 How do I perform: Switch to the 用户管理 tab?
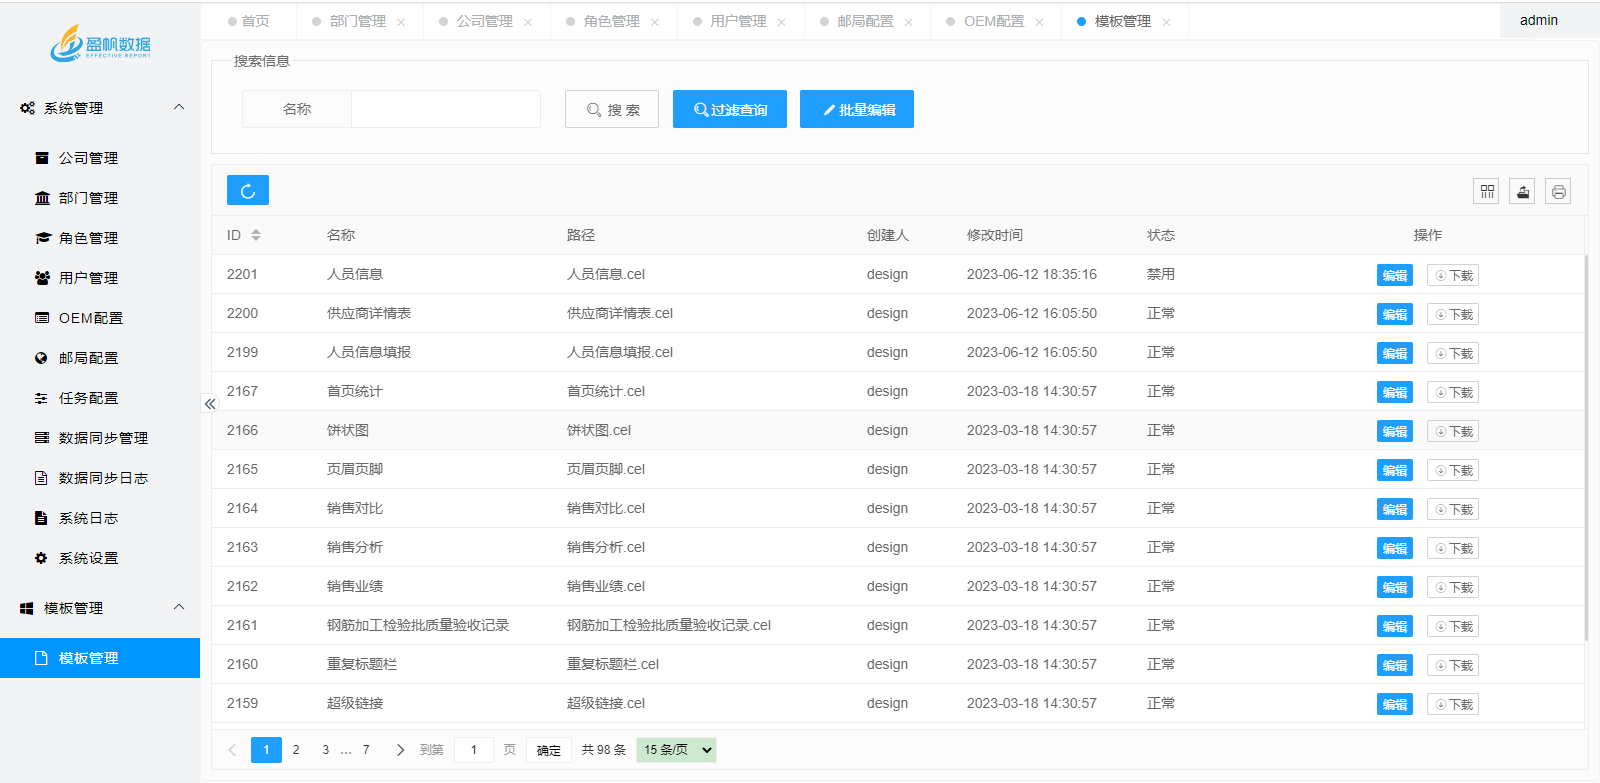[x=739, y=21]
